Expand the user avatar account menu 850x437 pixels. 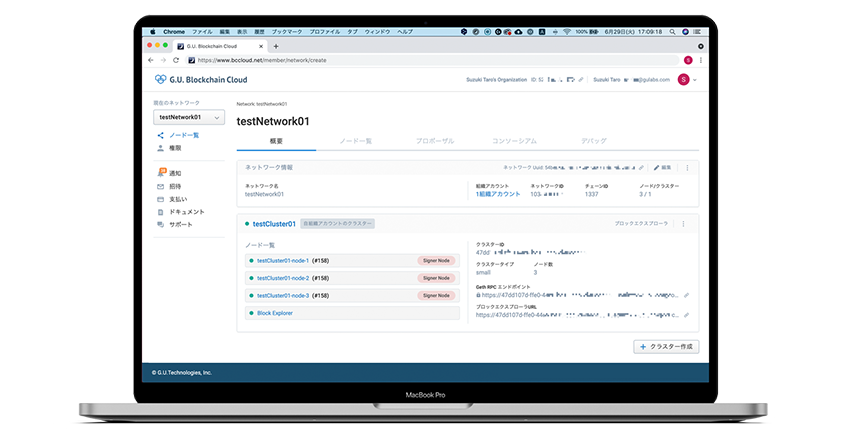[x=686, y=79]
